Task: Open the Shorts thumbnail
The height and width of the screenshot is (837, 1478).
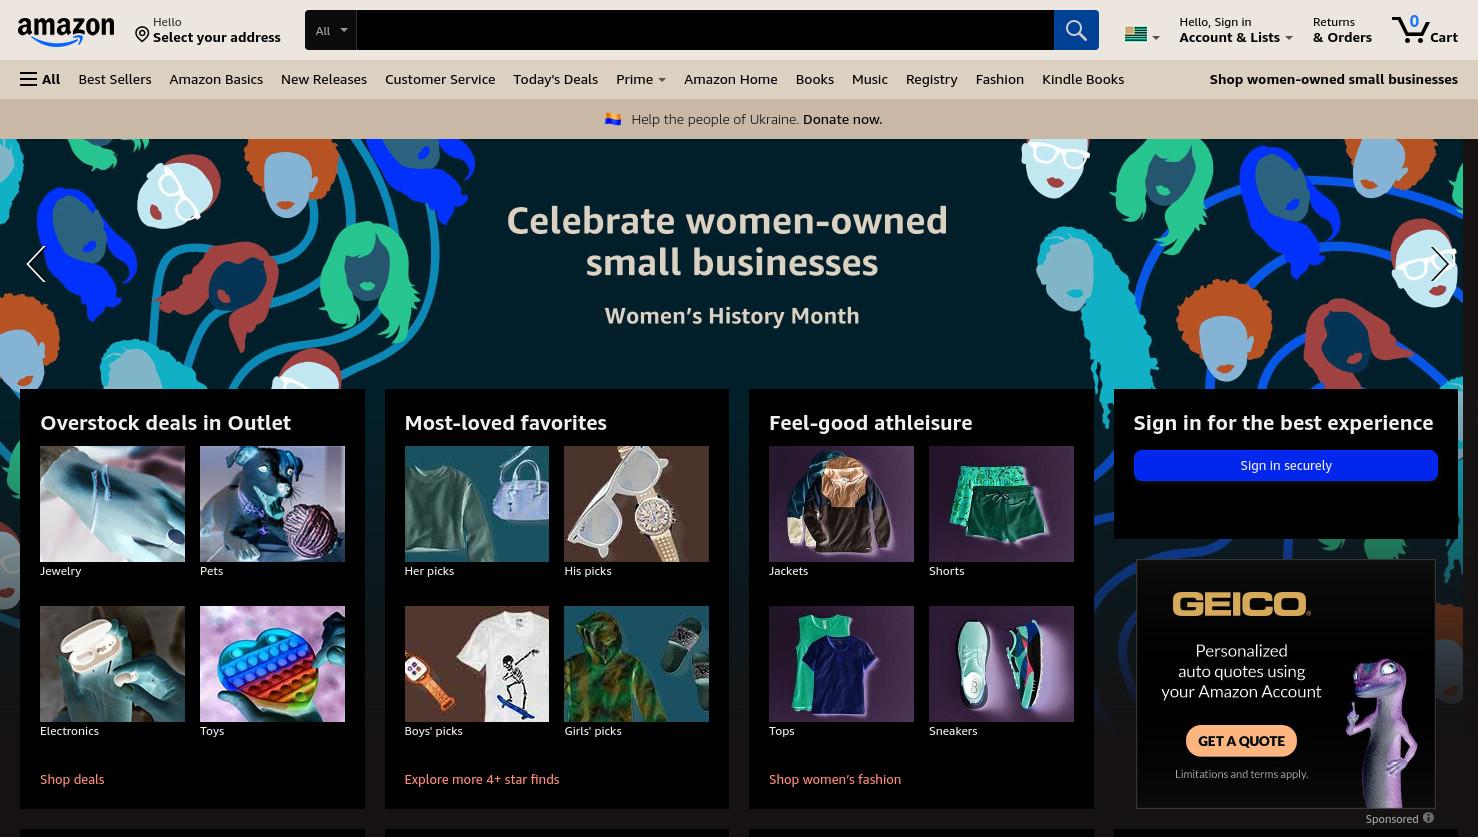Action: pyautogui.click(x=1001, y=504)
